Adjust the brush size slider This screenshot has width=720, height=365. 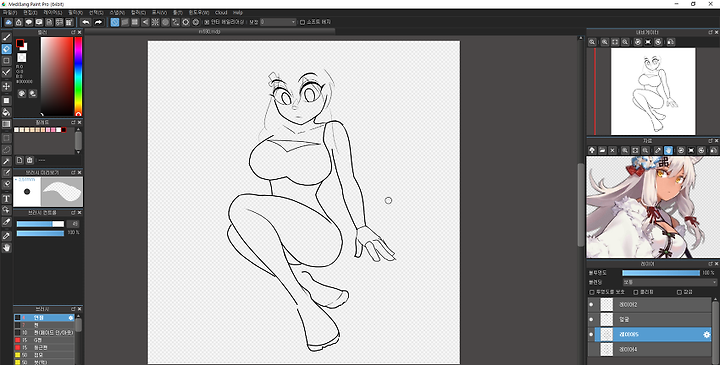40,224
